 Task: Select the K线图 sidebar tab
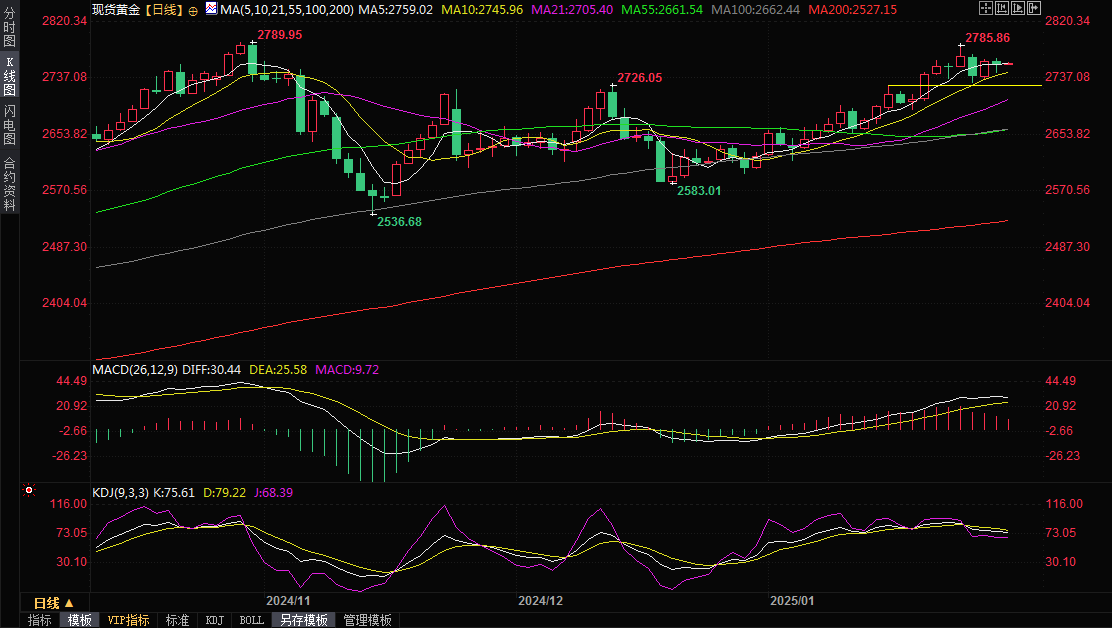[x=9, y=75]
